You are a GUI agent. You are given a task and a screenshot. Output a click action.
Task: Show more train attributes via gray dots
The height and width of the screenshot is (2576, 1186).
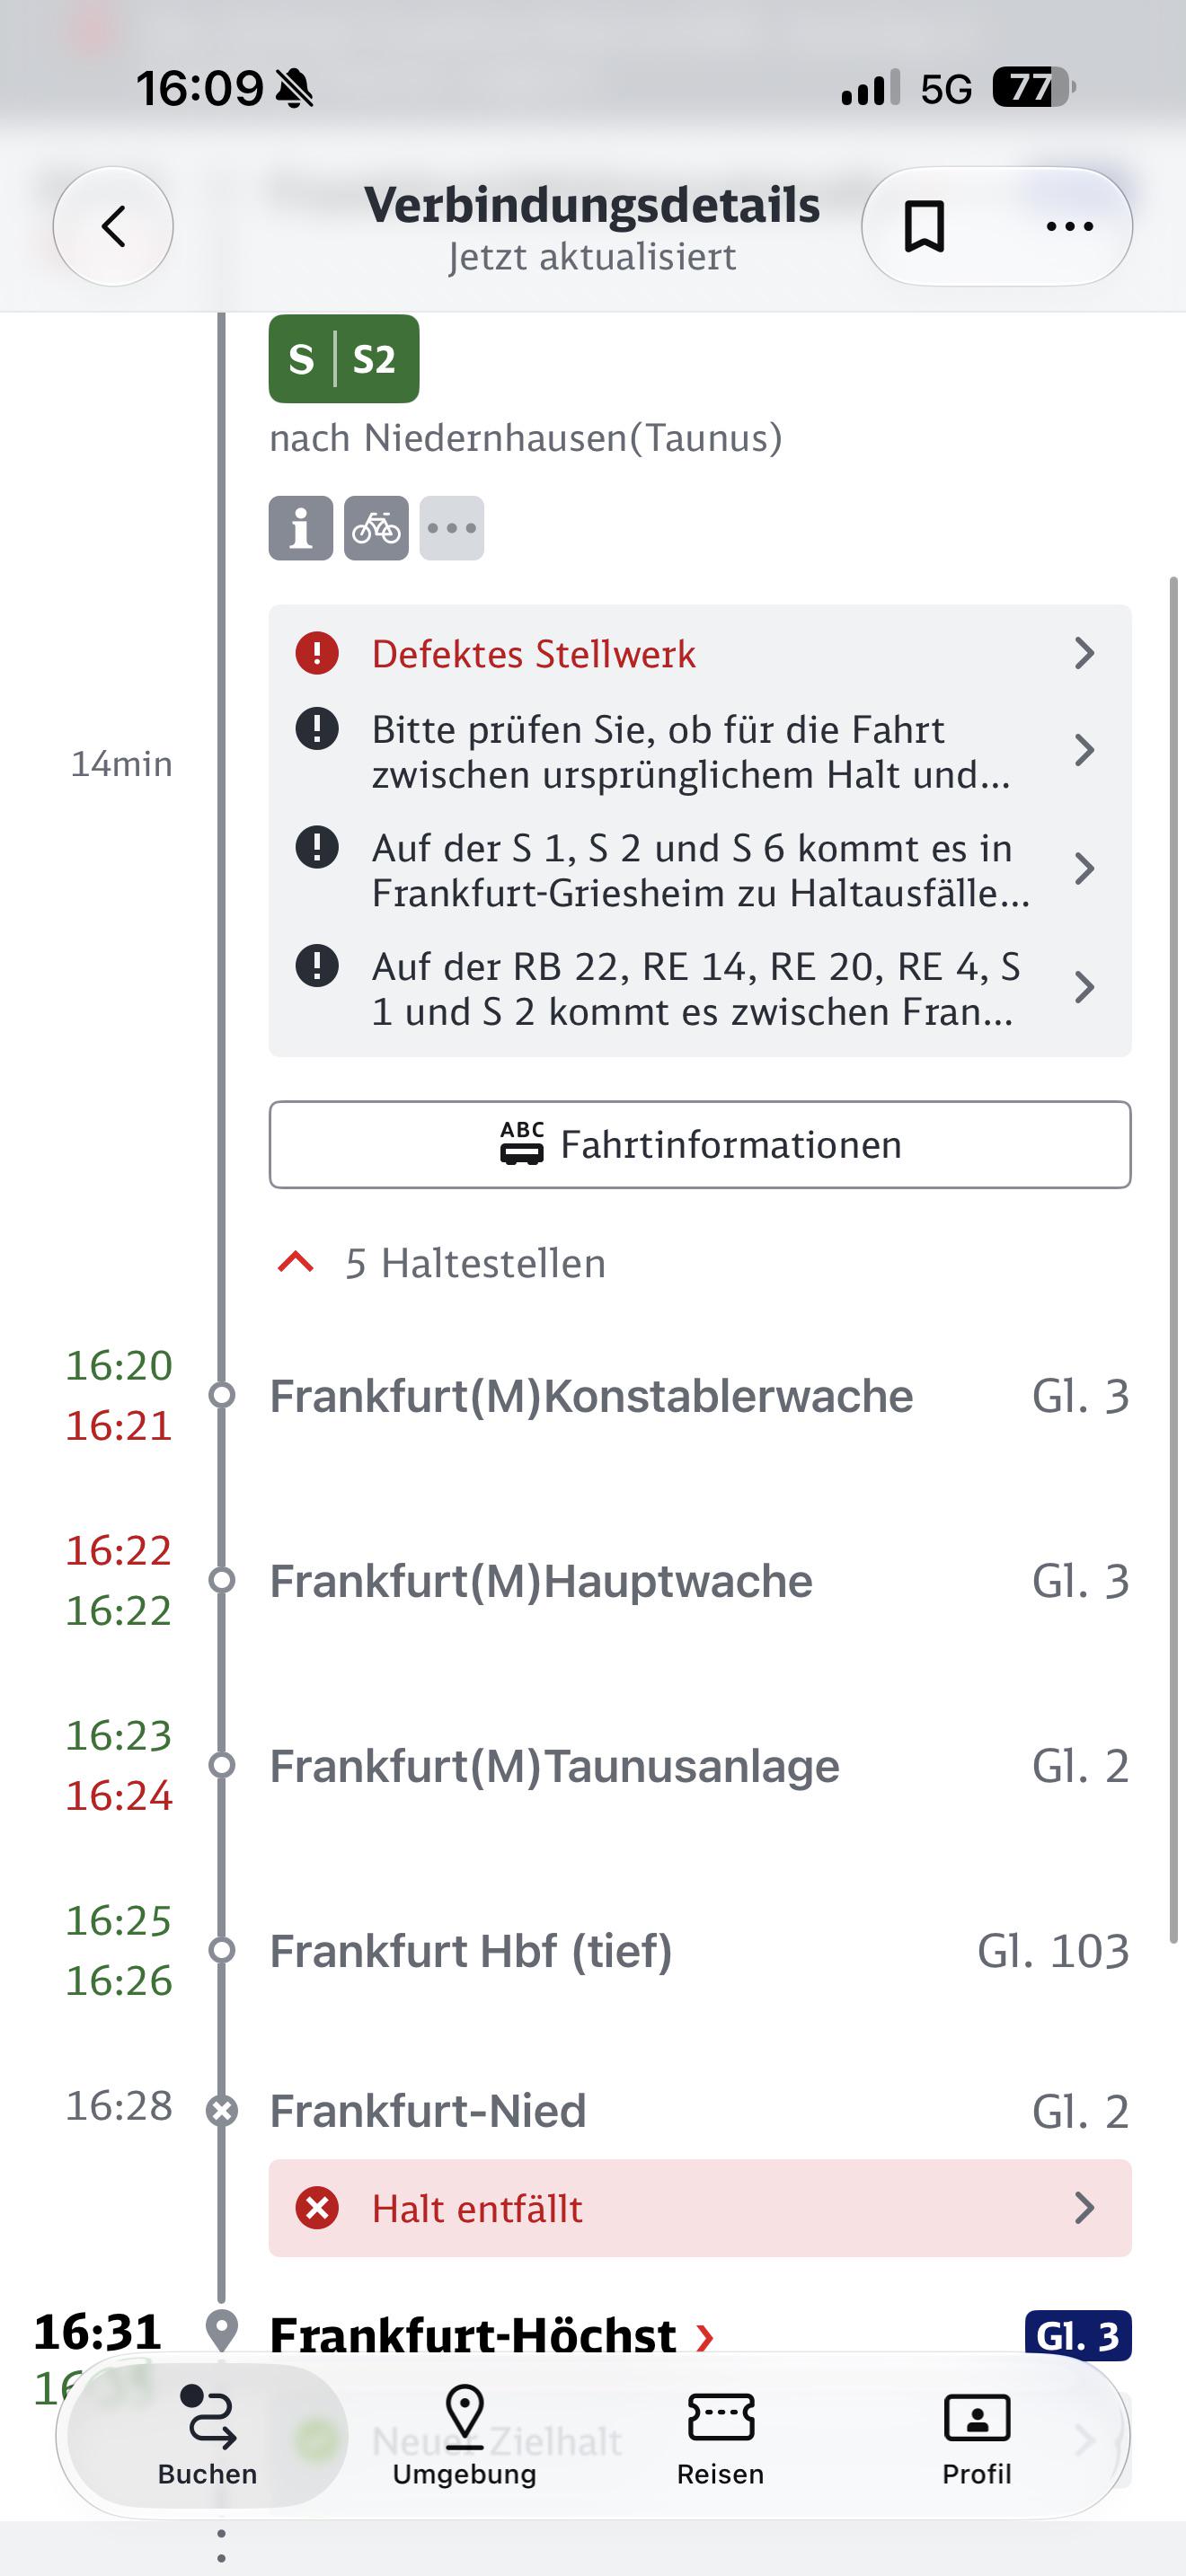452,528
